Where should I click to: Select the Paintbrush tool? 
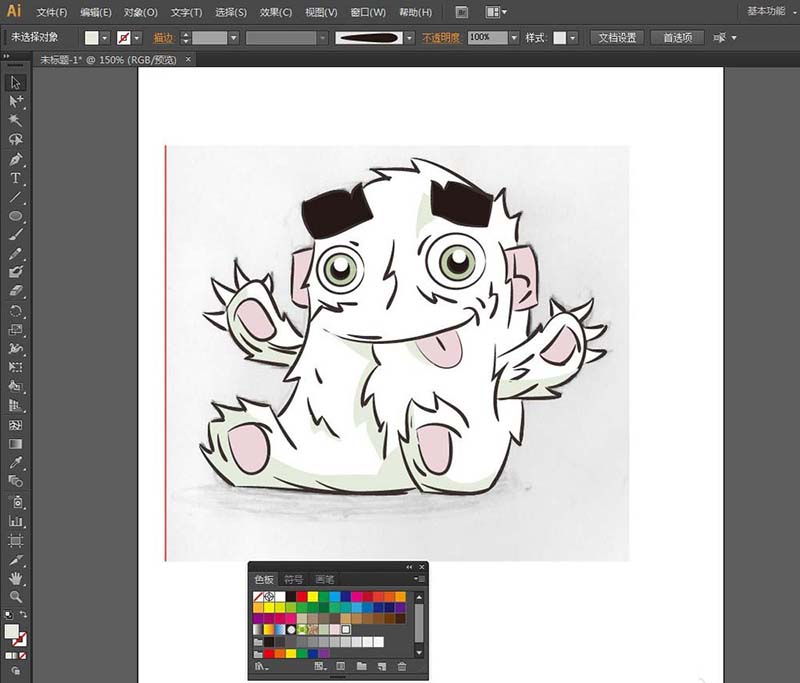pos(15,235)
